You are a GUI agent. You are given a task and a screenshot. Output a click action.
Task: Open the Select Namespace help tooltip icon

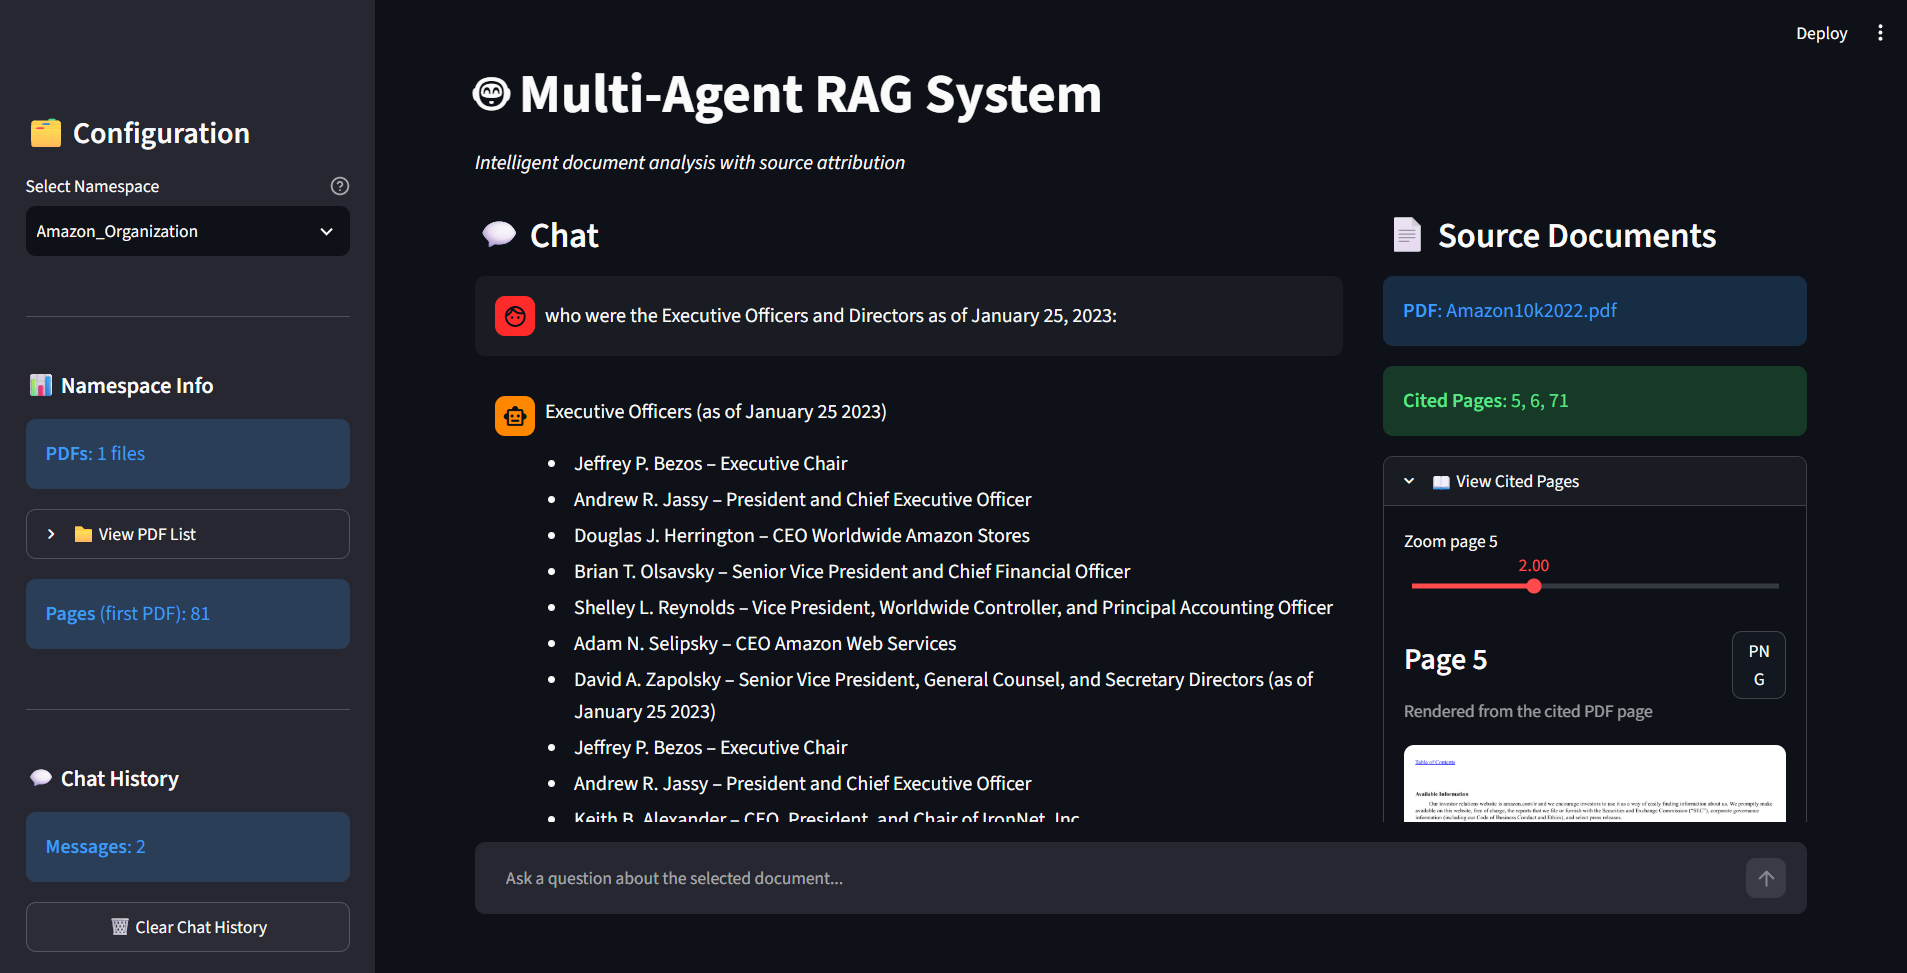coord(340,186)
